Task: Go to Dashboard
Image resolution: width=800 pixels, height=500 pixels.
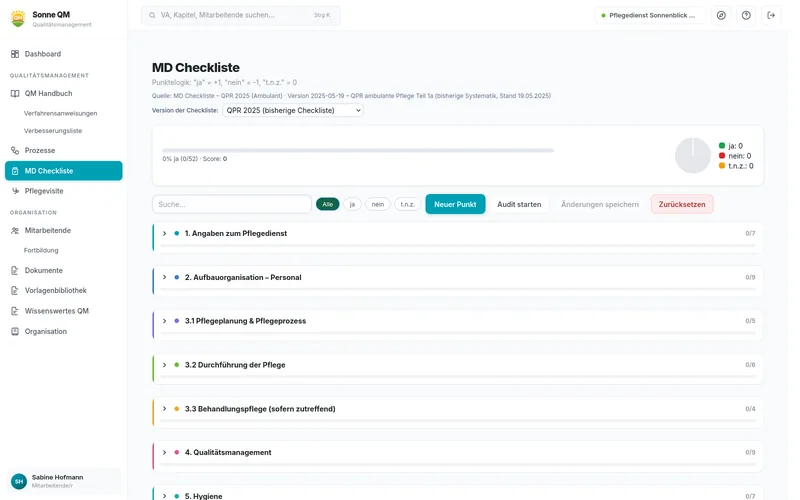Action: point(63,54)
